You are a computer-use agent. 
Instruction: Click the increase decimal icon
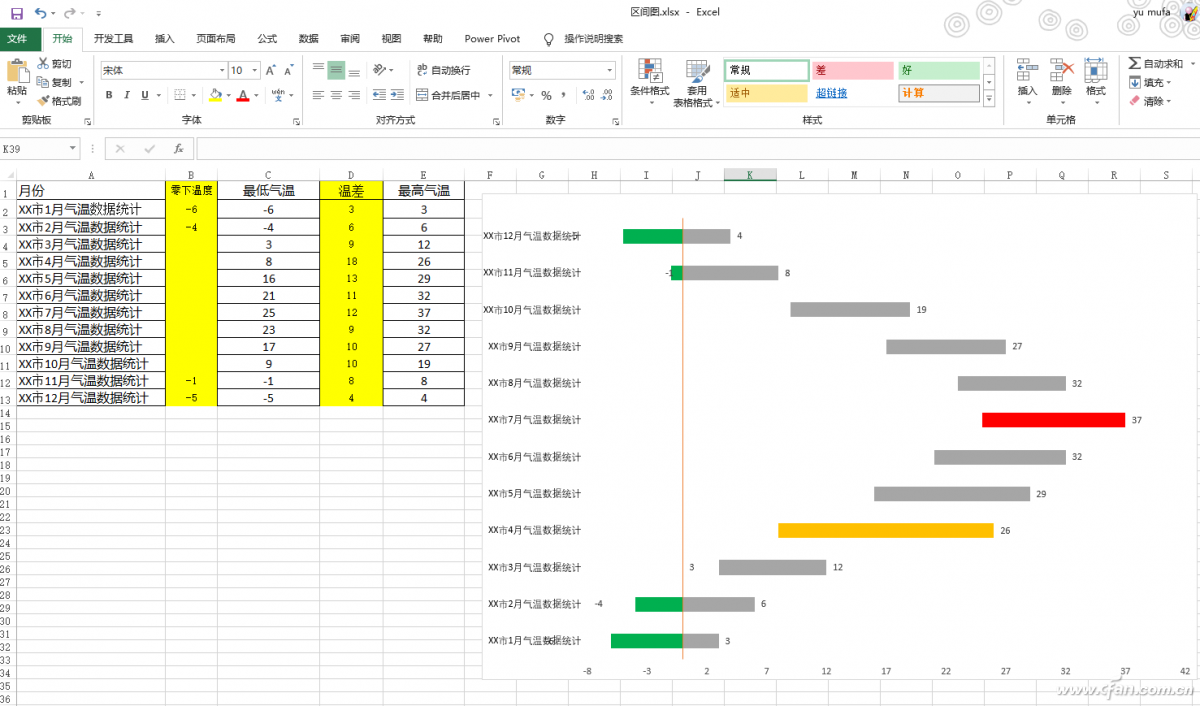588,95
